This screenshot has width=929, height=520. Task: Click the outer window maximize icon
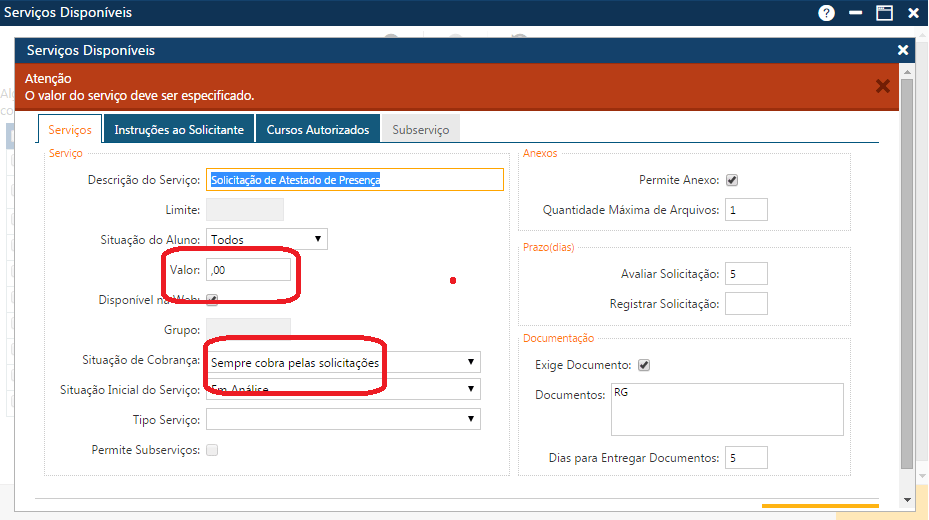[884, 13]
